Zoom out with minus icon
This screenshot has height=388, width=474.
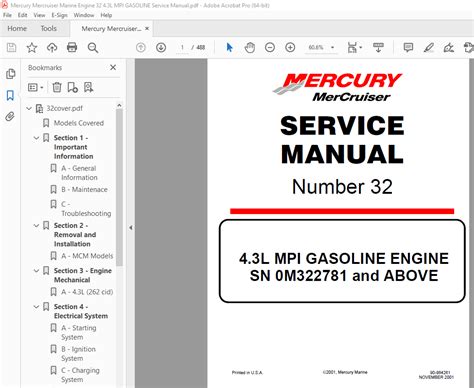(x=270, y=48)
